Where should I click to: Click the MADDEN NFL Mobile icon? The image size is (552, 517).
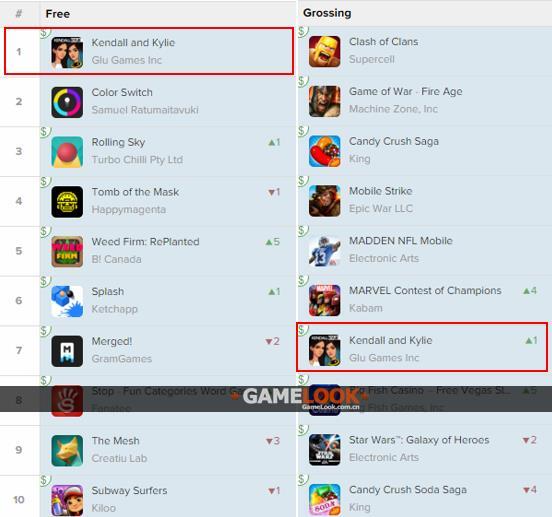pyautogui.click(x=325, y=251)
